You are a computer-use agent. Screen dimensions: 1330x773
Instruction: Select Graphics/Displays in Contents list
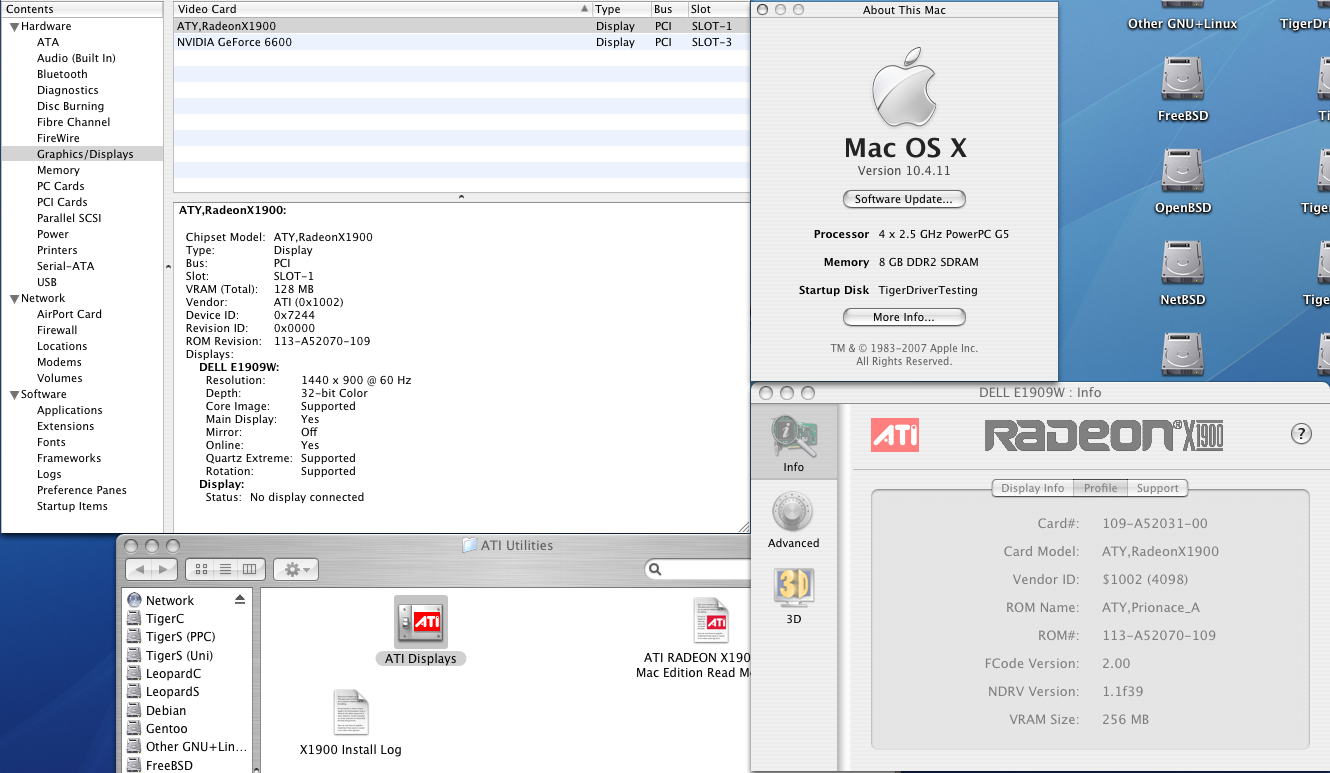pyautogui.click(x=82, y=154)
